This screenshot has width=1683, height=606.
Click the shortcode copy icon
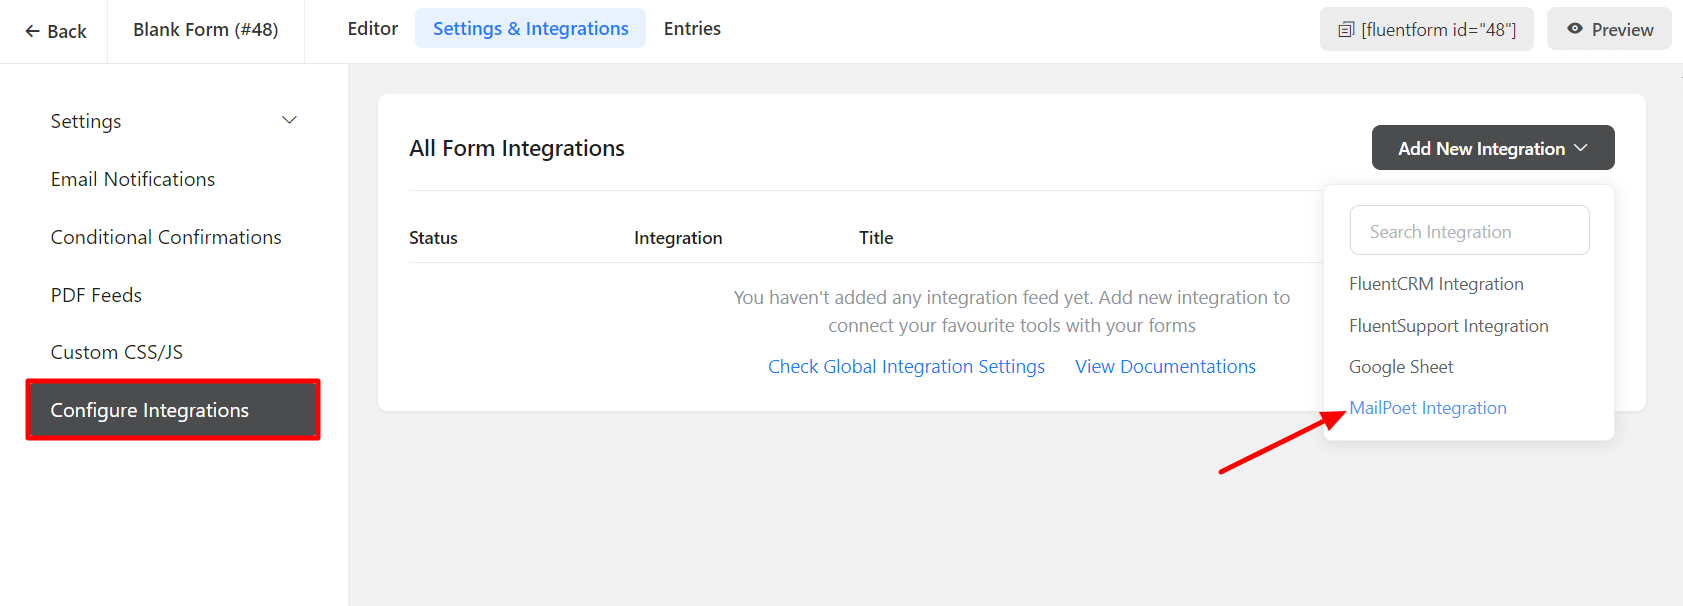pyautogui.click(x=1346, y=30)
